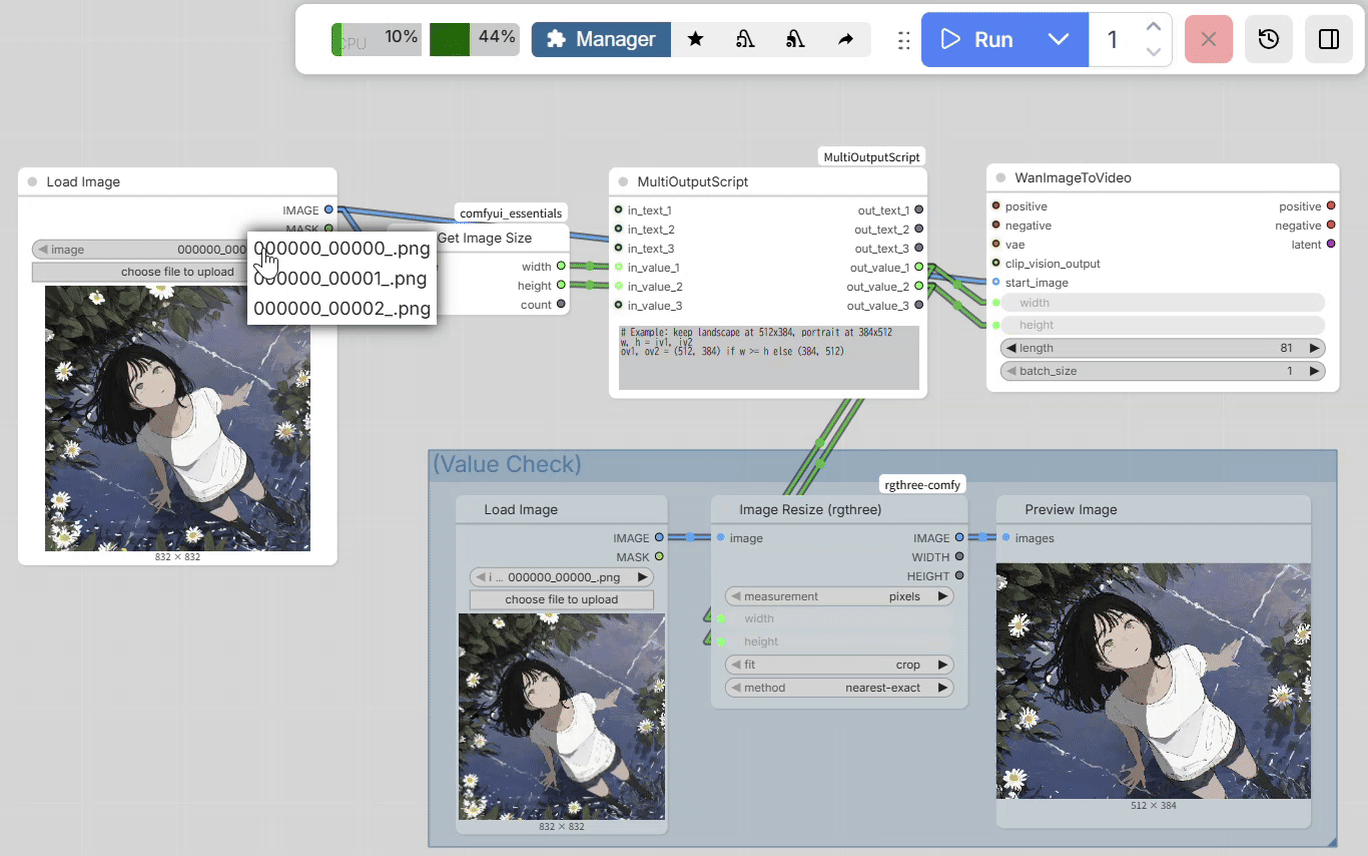1368x856 pixels.
Task: Cancel the current run with the red X
Action: [x=1208, y=40]
